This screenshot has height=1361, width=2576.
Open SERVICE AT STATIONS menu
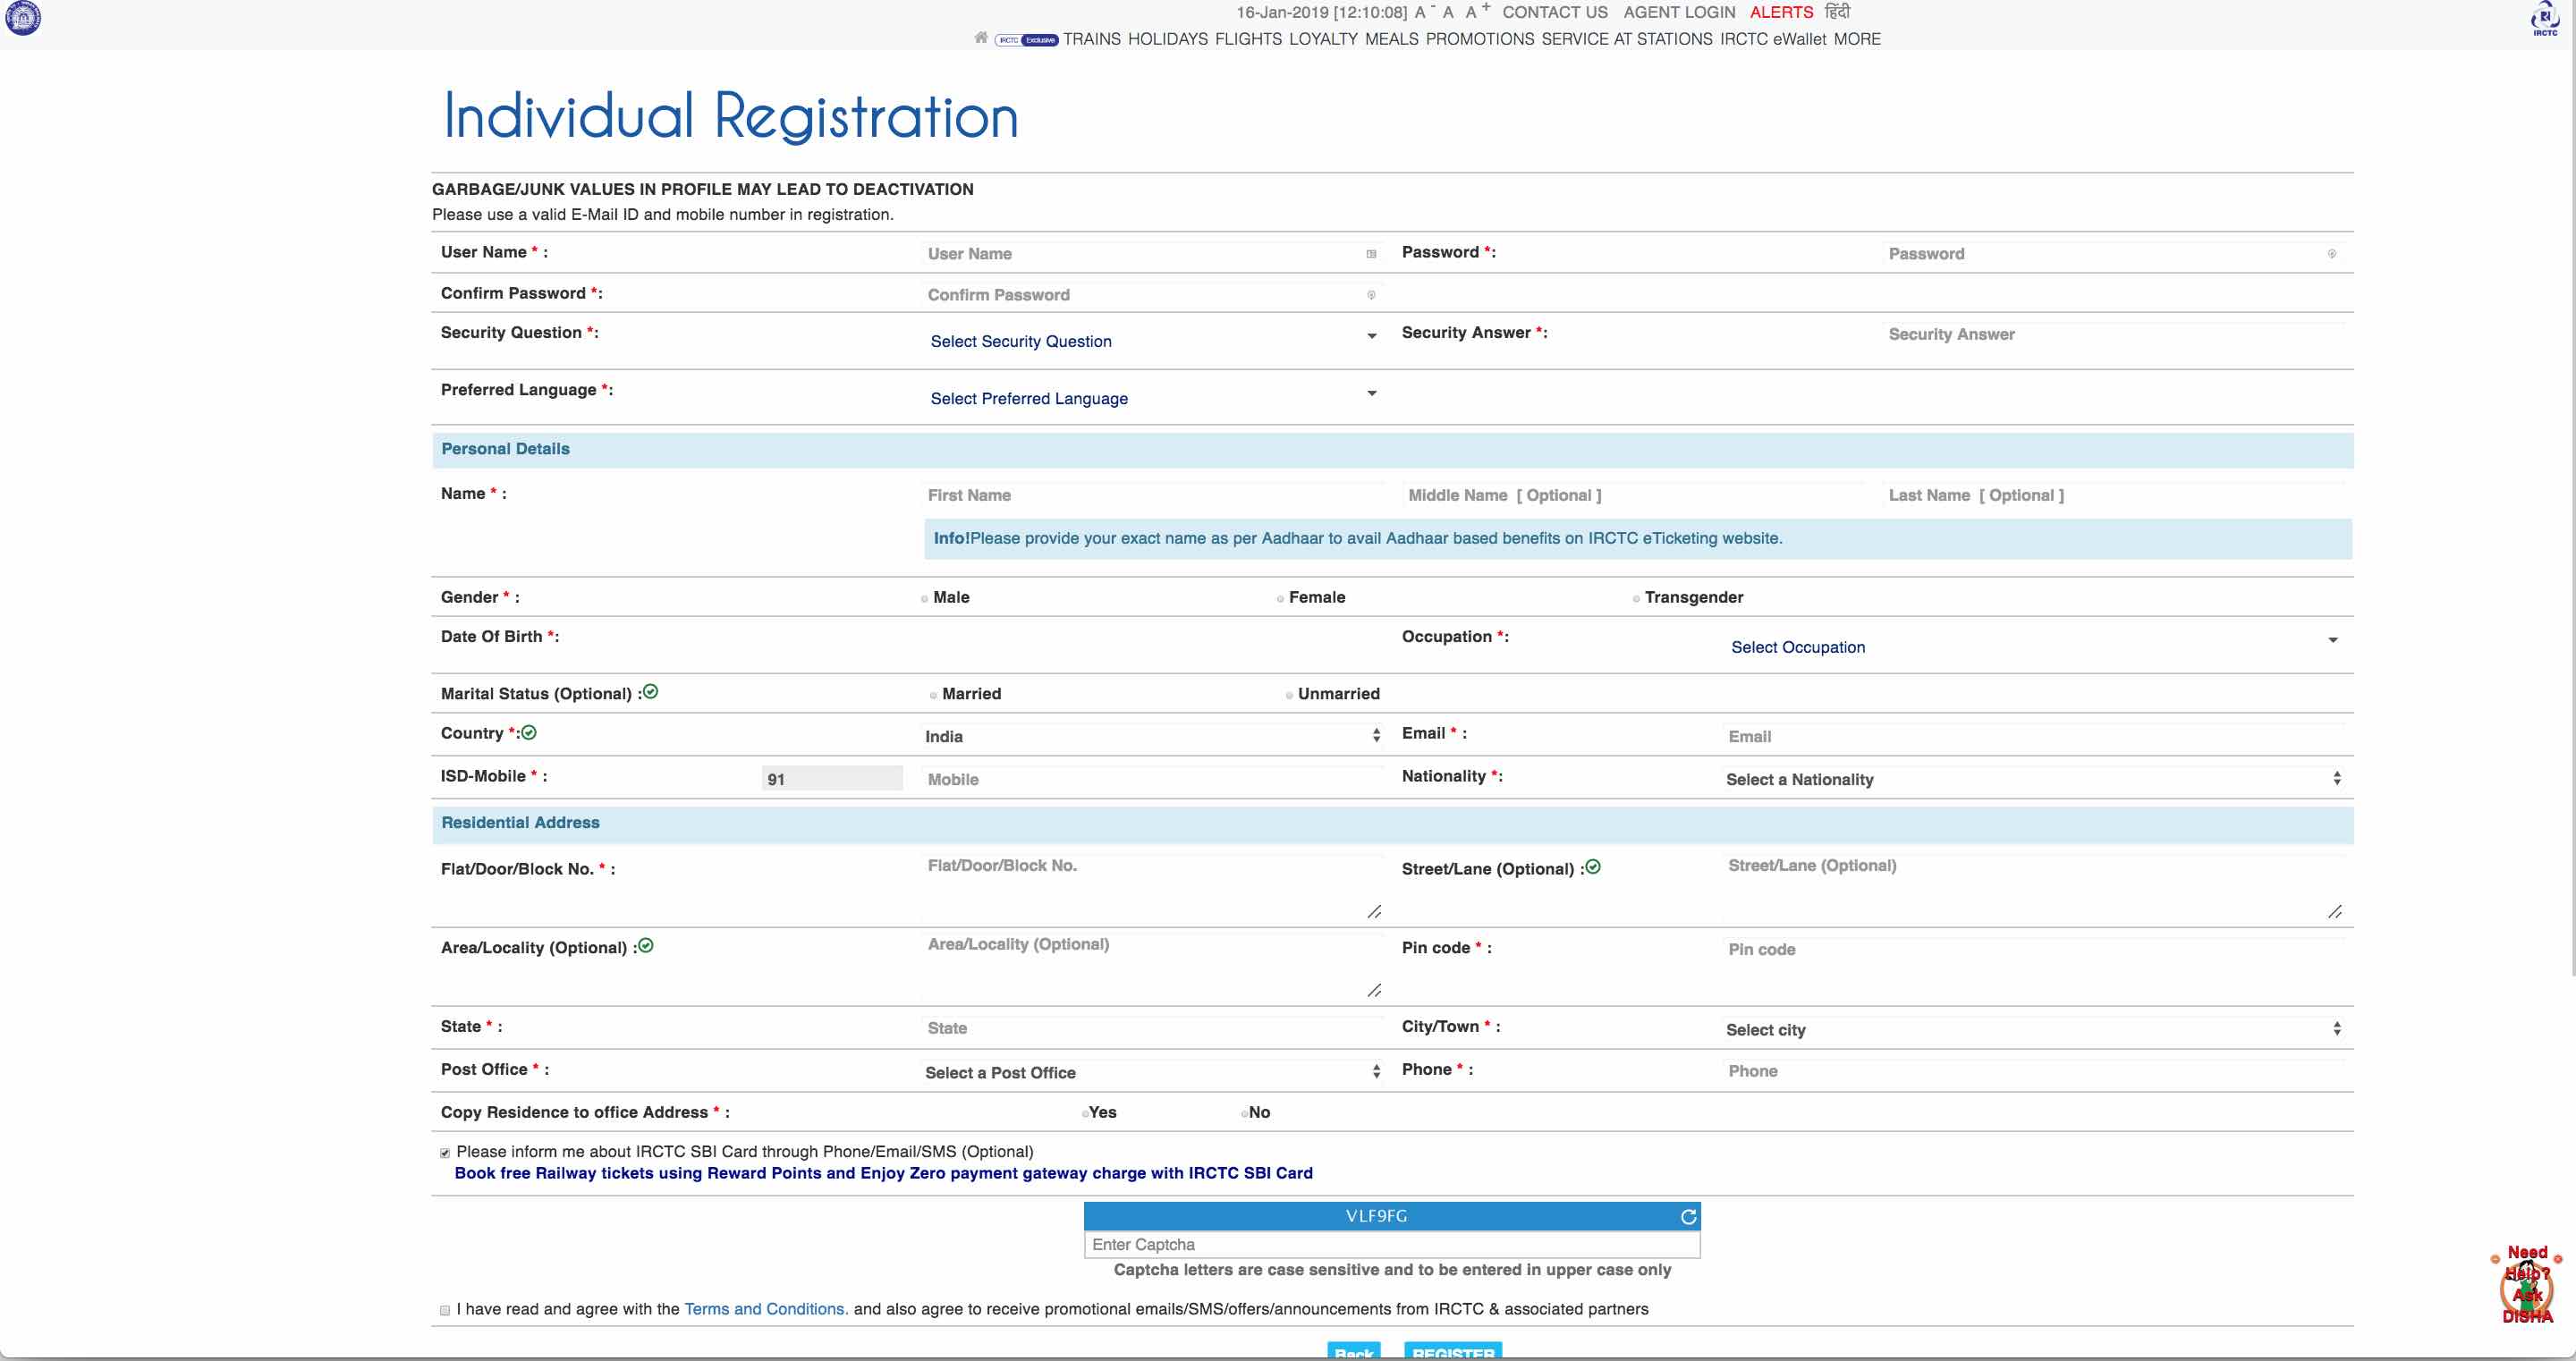point(1626,39)
